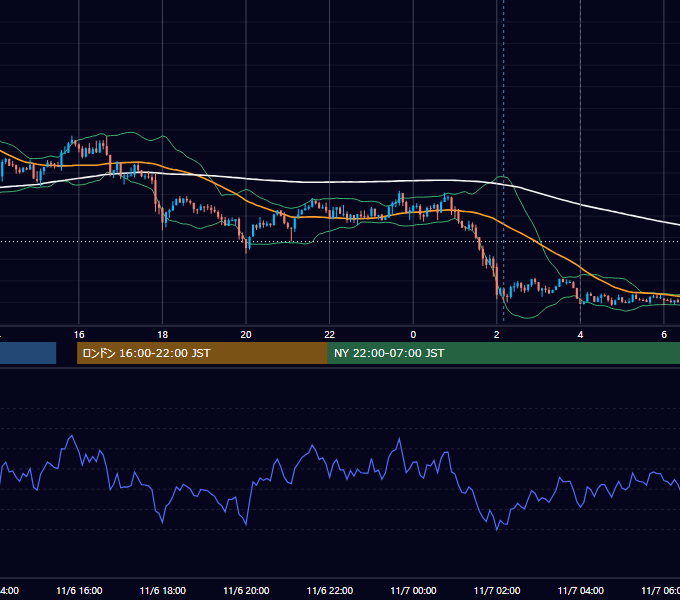Click the "4" hour label on upper axis
The width and height of the screenshot is (680, 600).
(580, 335)
